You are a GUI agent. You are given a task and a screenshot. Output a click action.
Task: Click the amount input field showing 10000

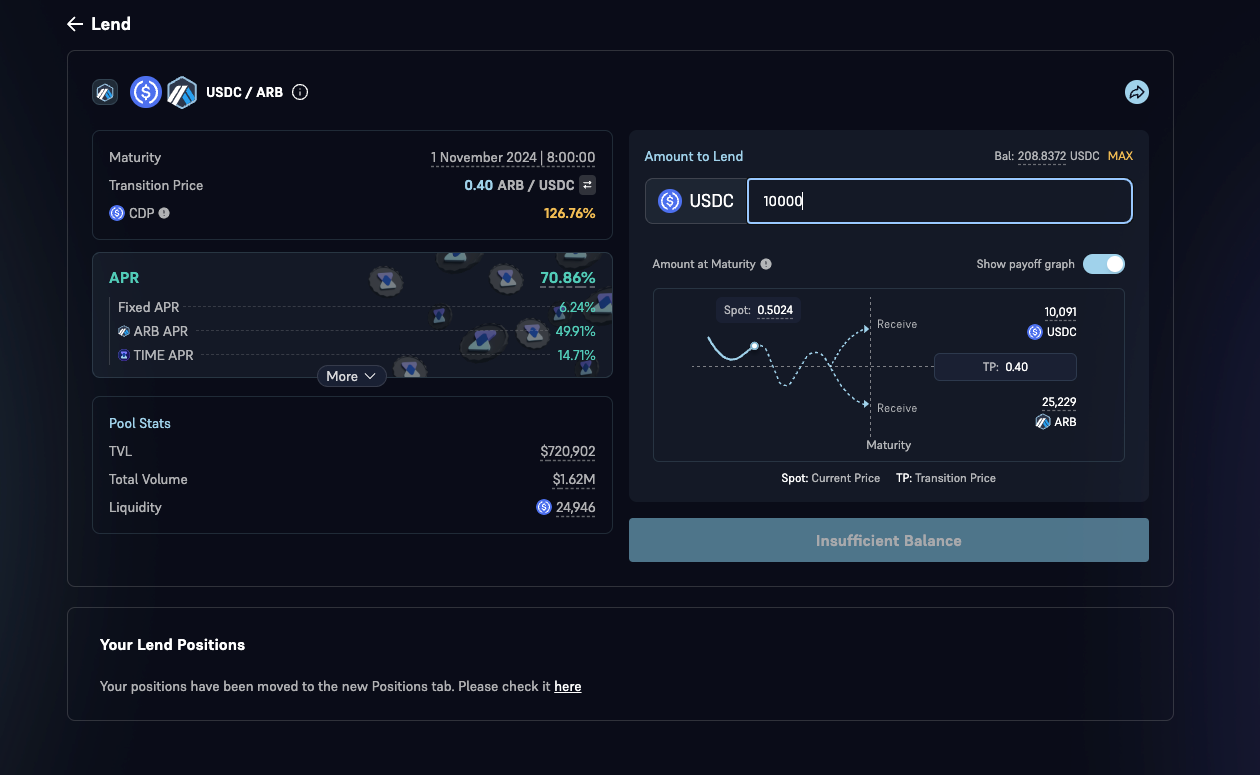pyautogui.click(x=938, y=201)
